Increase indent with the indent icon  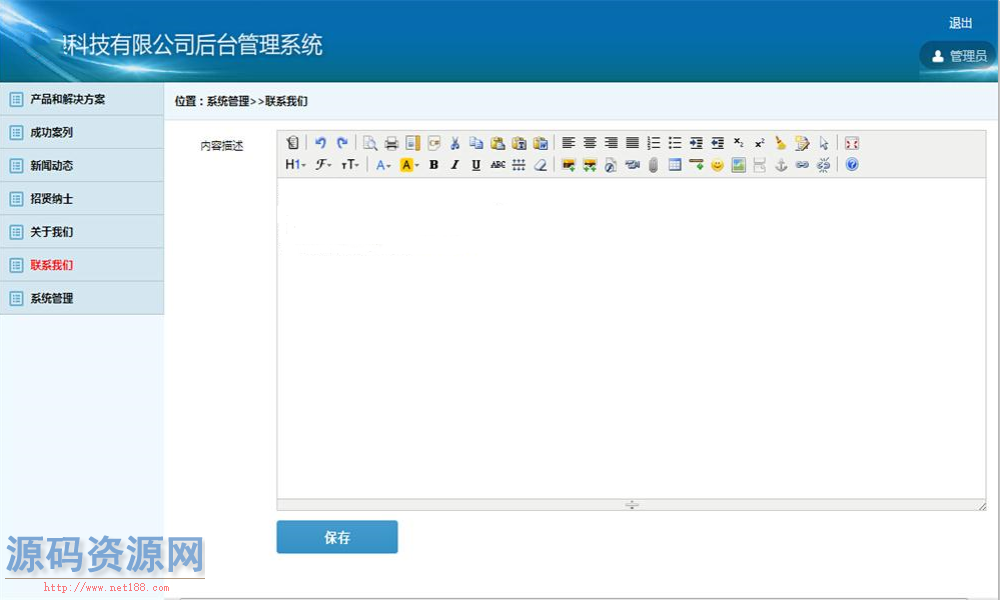[x=696, y=143]
